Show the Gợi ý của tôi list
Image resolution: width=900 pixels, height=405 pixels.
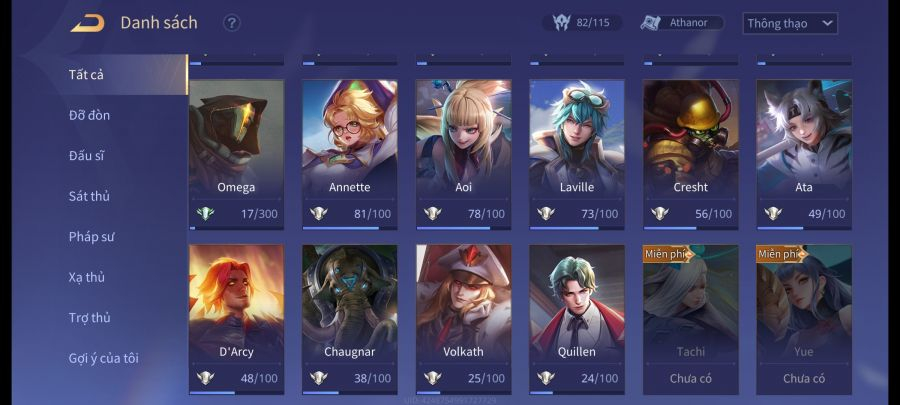click(x=104, y=359)
